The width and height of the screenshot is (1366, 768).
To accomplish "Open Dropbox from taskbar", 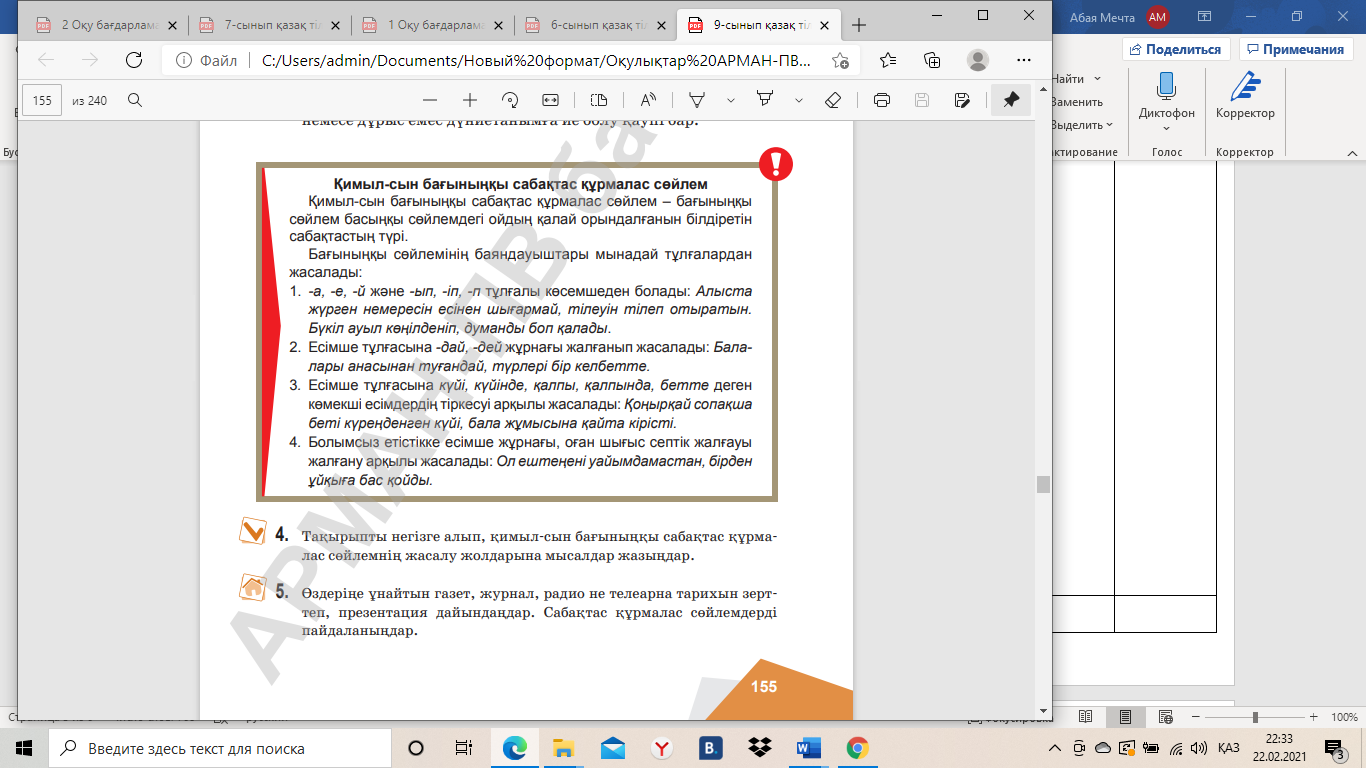I will click(760, 748).
